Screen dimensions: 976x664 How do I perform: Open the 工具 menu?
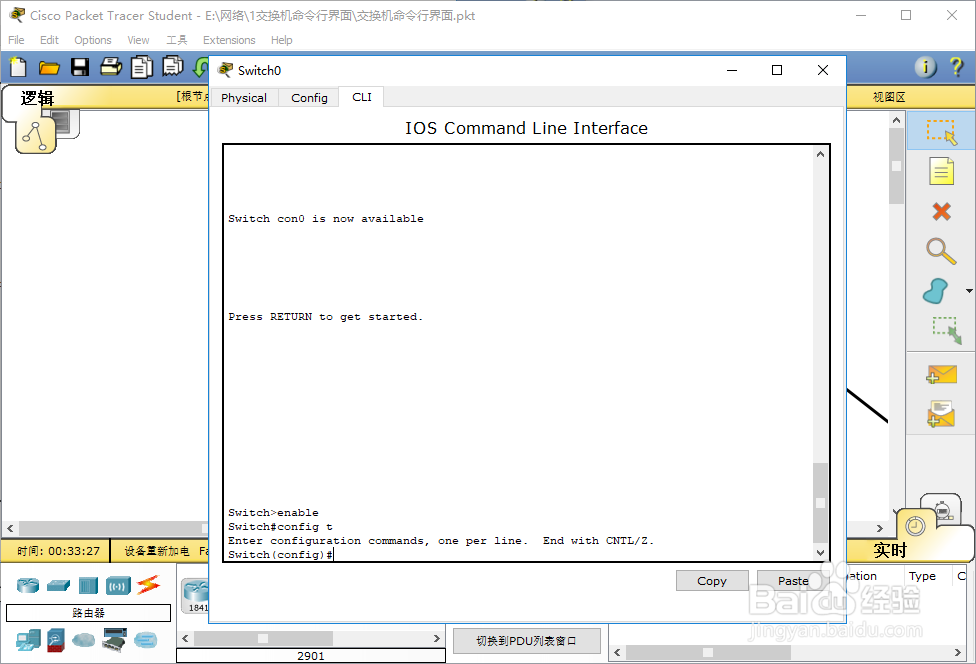pos(177,40)
